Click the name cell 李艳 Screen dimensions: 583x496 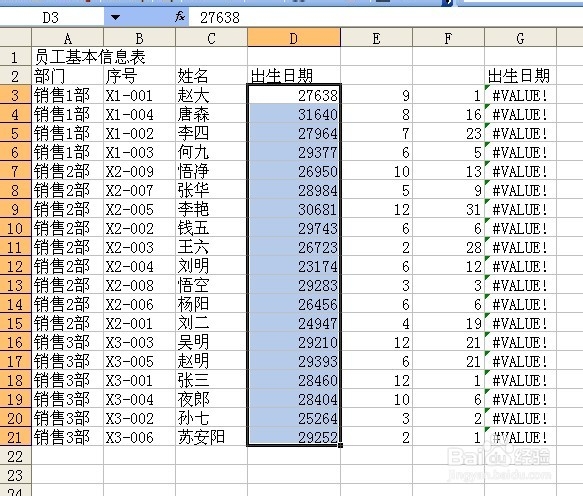click(x=211, y=209)
